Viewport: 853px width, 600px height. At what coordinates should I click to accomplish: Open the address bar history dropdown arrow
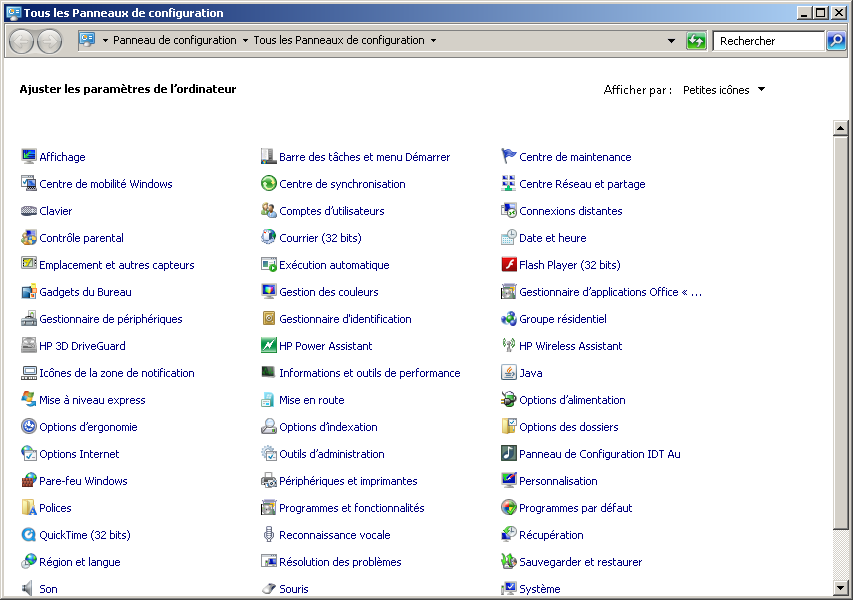point(671,41)
